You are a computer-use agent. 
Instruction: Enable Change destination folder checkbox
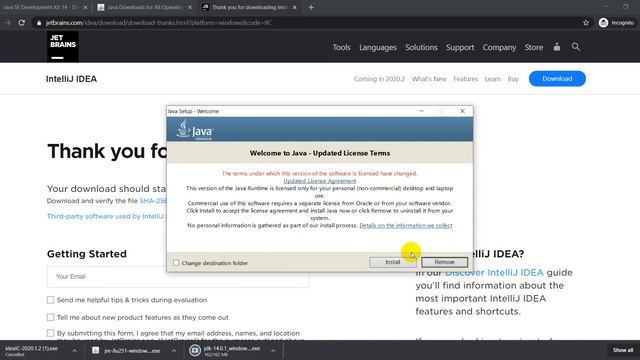[176, 263]
